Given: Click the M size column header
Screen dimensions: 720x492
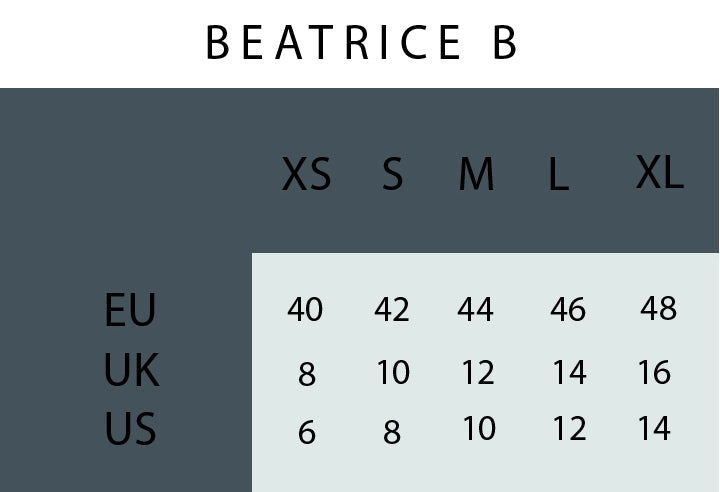Looking at the screenshot, I should 476,176.
